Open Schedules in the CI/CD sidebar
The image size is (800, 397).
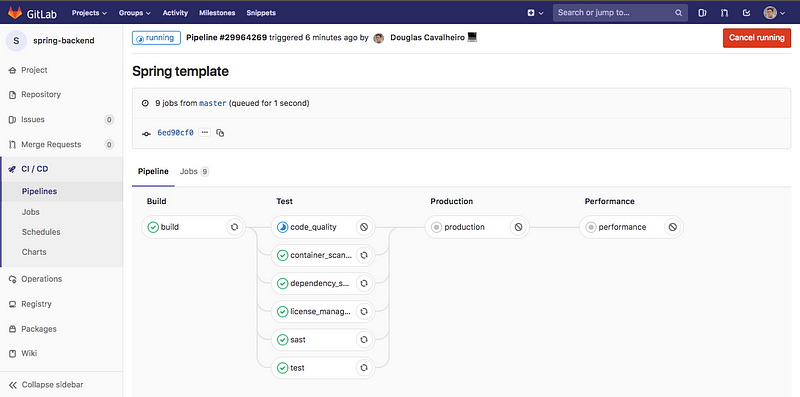click(41, 232)
